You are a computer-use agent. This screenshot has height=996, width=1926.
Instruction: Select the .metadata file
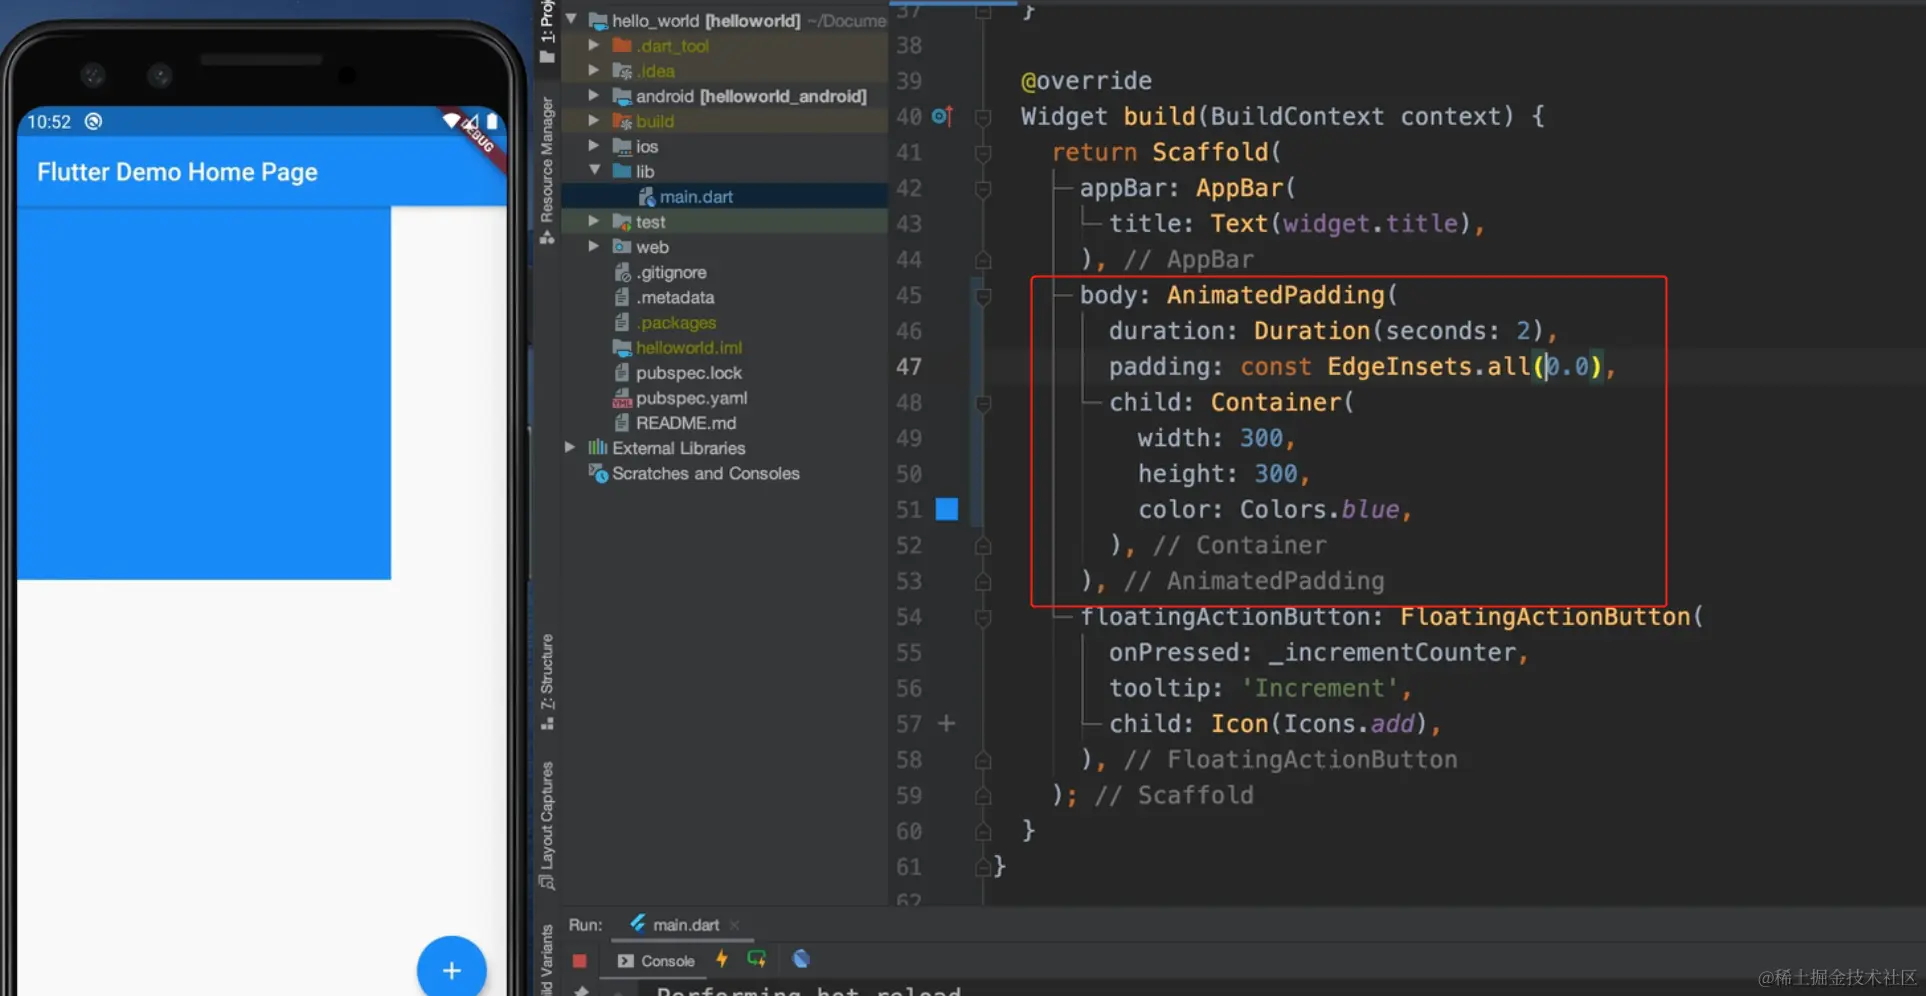coord(675,297)
